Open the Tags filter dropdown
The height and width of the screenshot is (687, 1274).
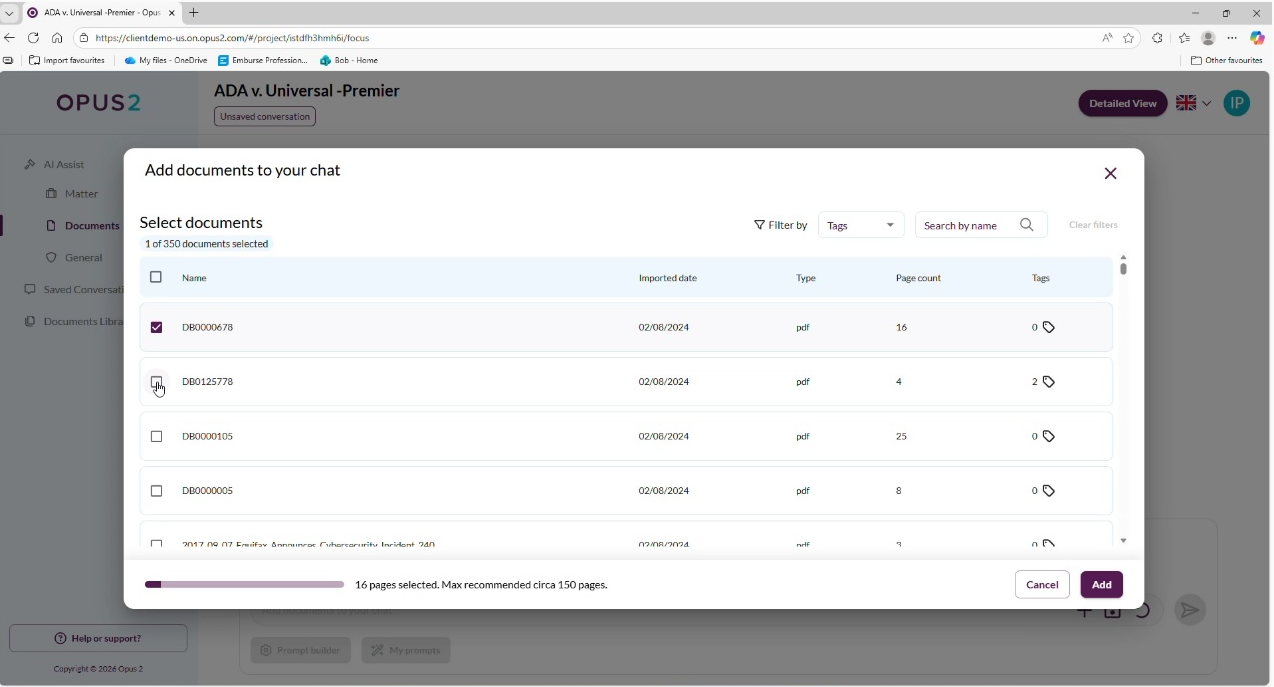(x=860, y=225)
